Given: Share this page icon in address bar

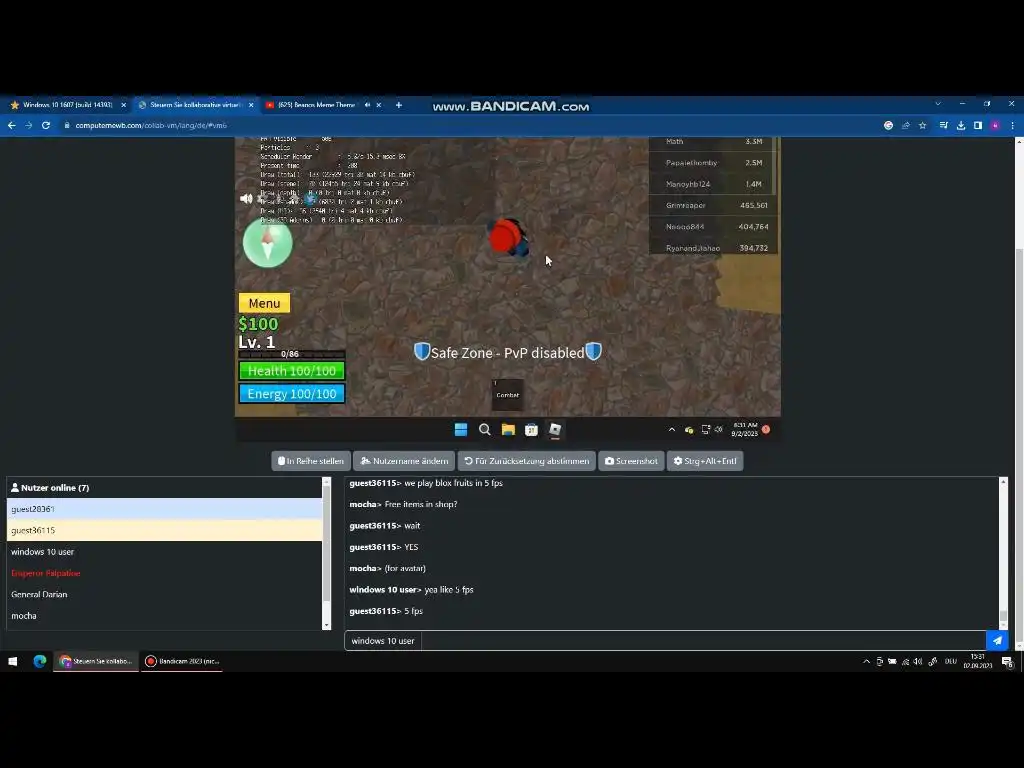Looking at the screenshot, I should [x=906, y=125].
